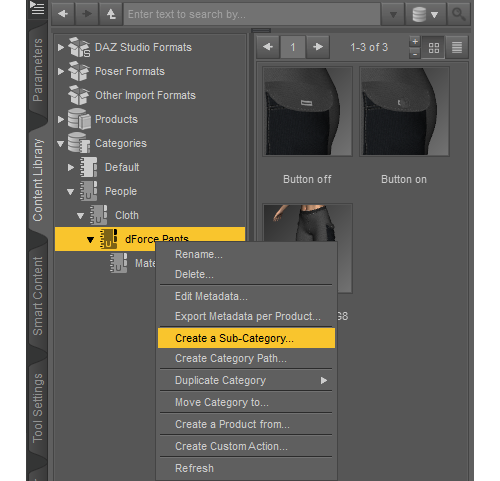Choose Delete... from context menu
The height and width of the screenshot is (481, 500).
(247, 275)
